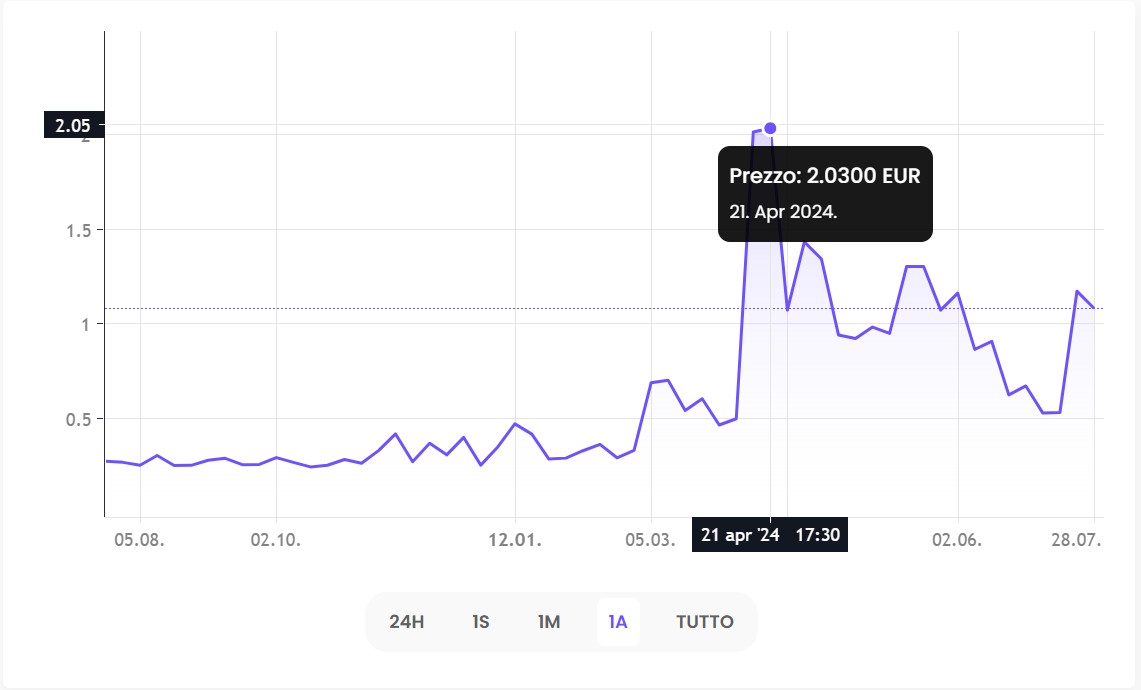The width and height of the screenshot is (1141, 690).
Task: Click the 1.5 price axis label
Action: tap(79, 230)
